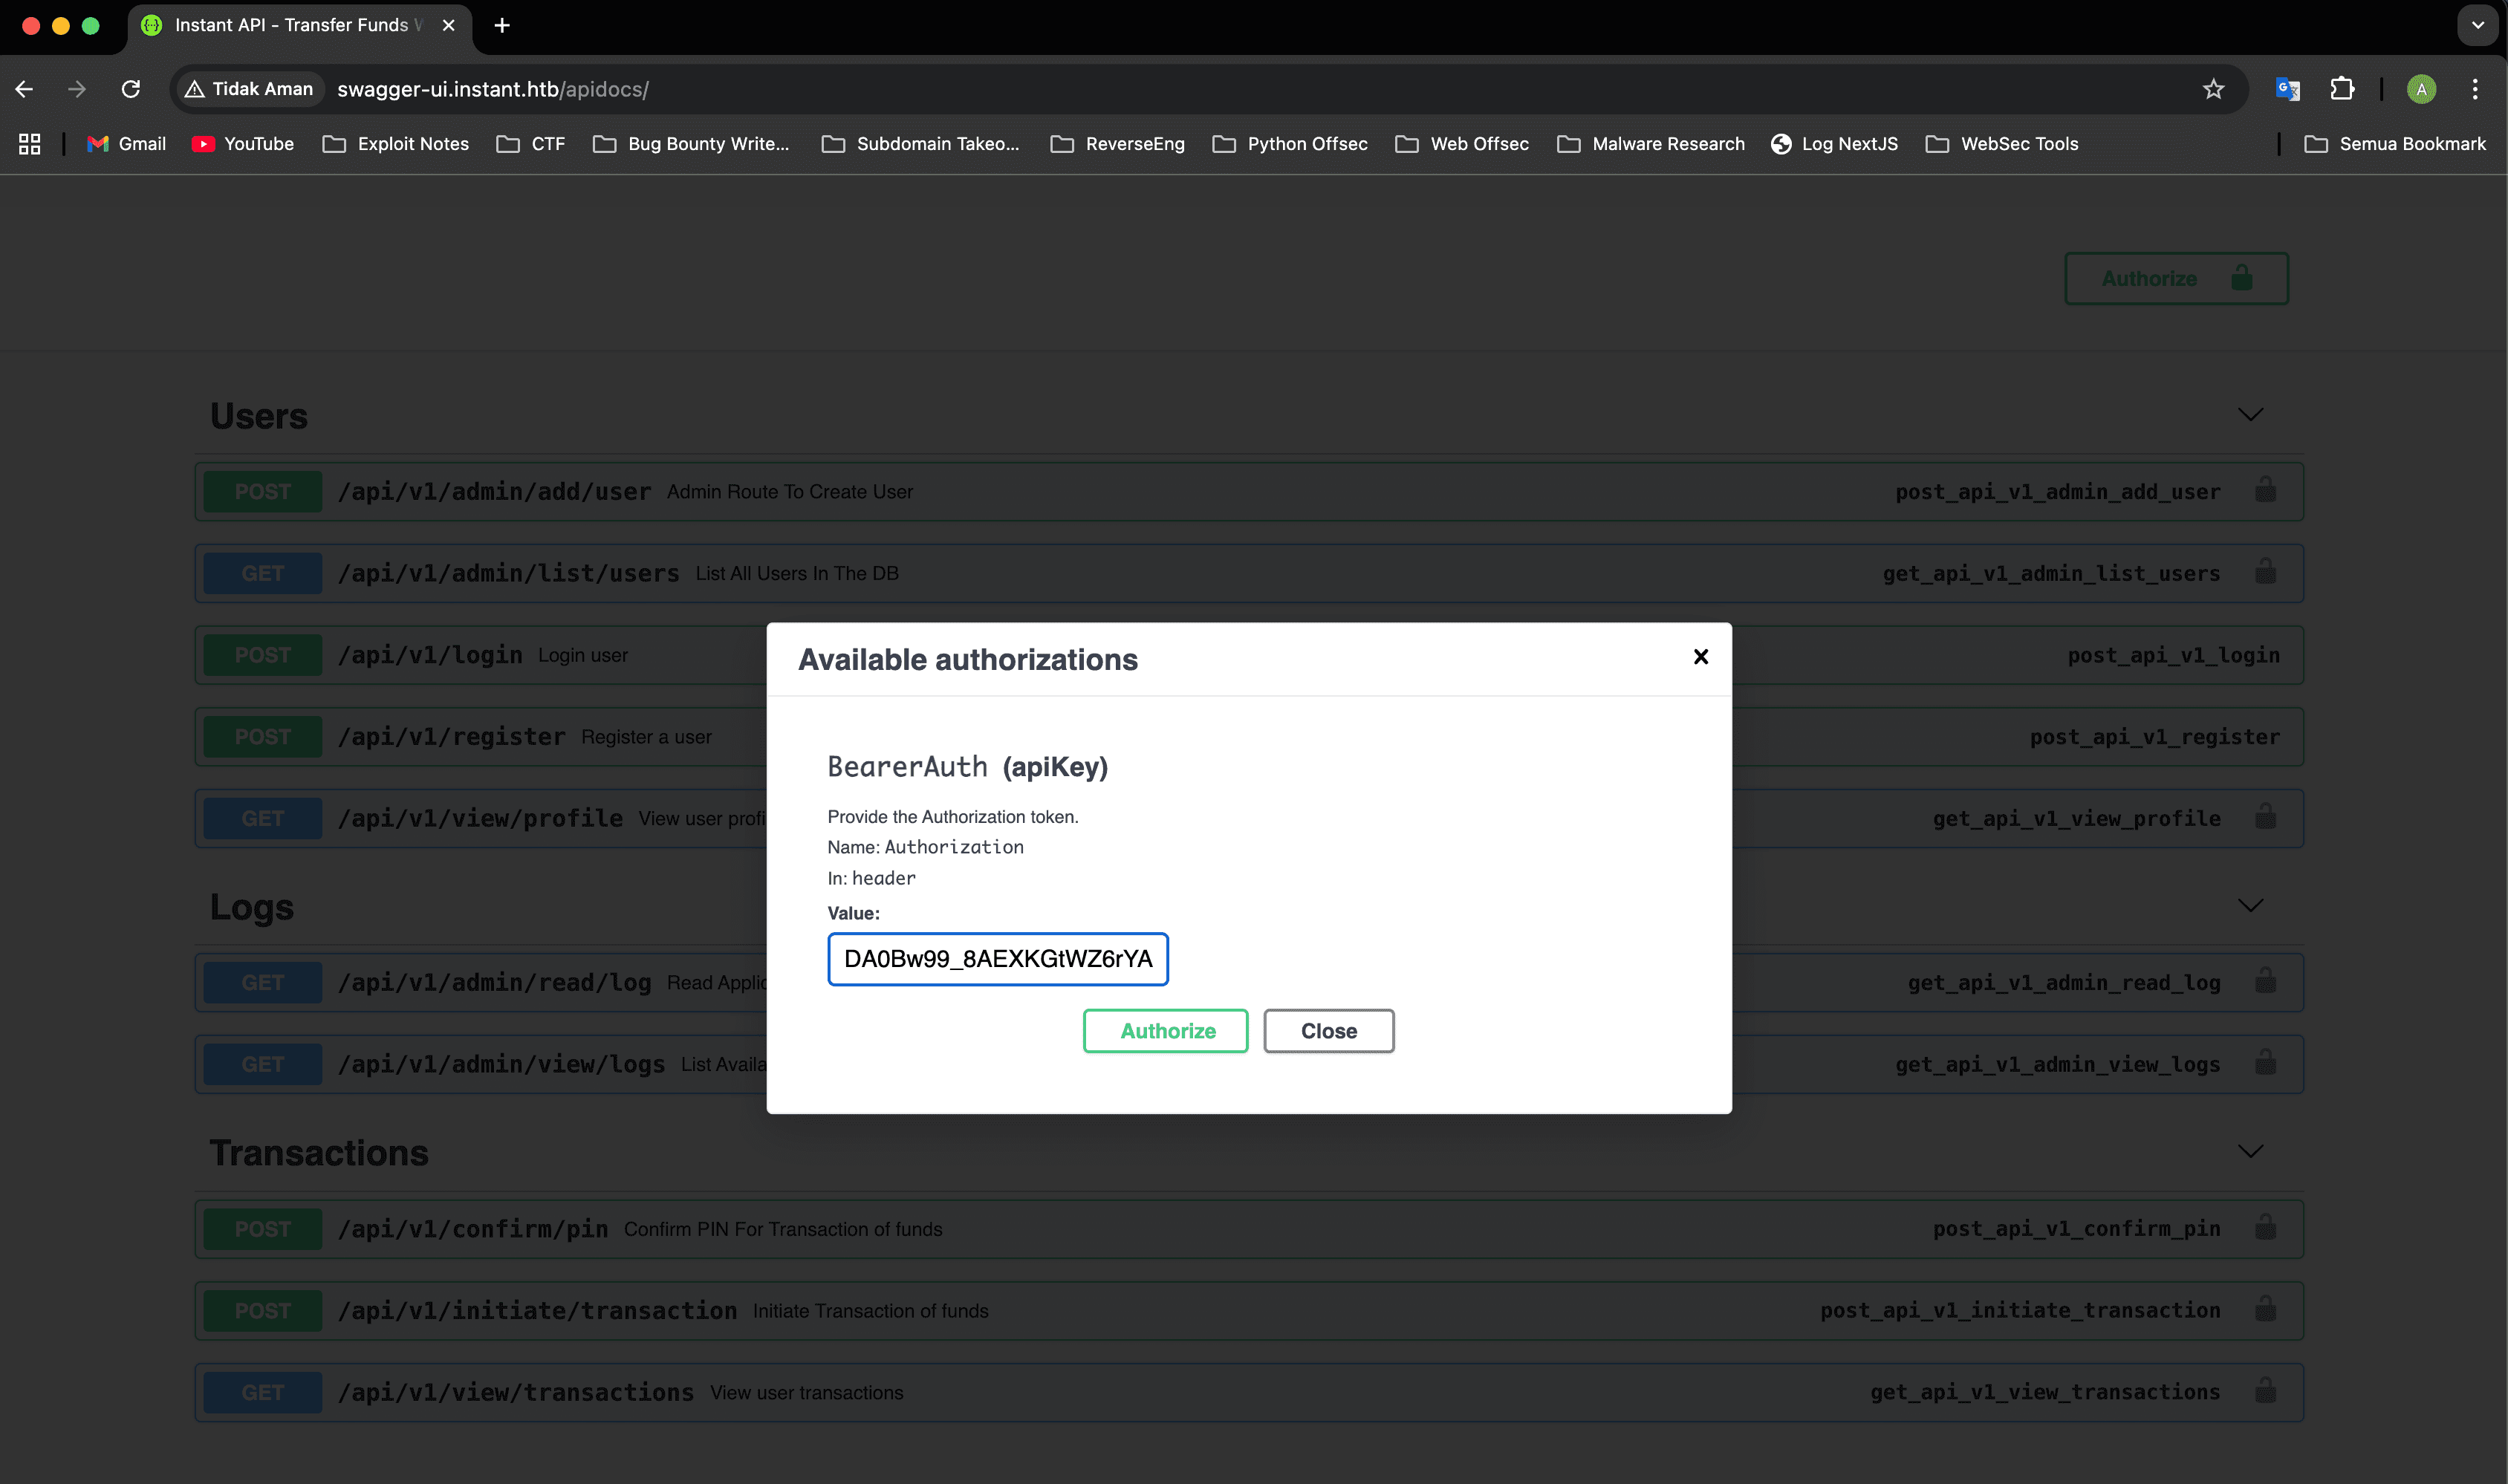2508x1484 pixels.
Task: Click the green Authorize button in dialog
Action: pyautogui.click(x=1165, y=1030)
